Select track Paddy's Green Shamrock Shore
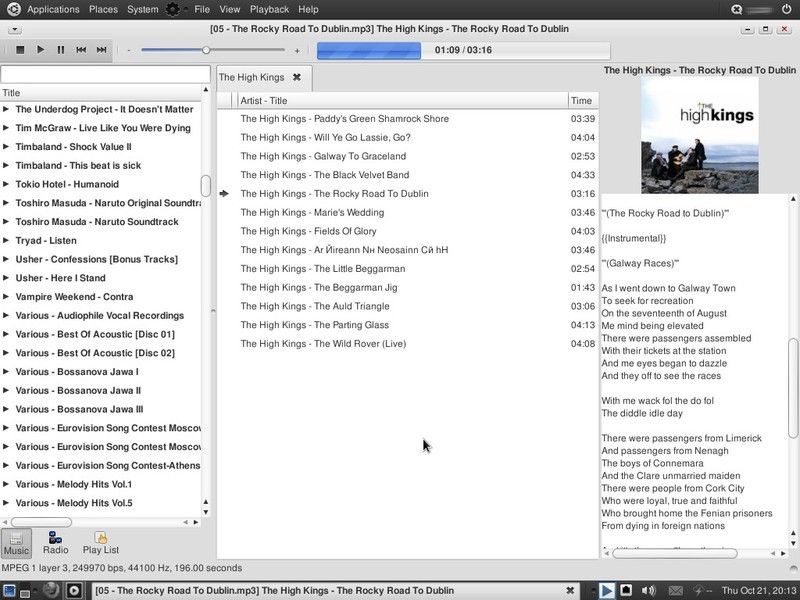 [x=407, y=119]
